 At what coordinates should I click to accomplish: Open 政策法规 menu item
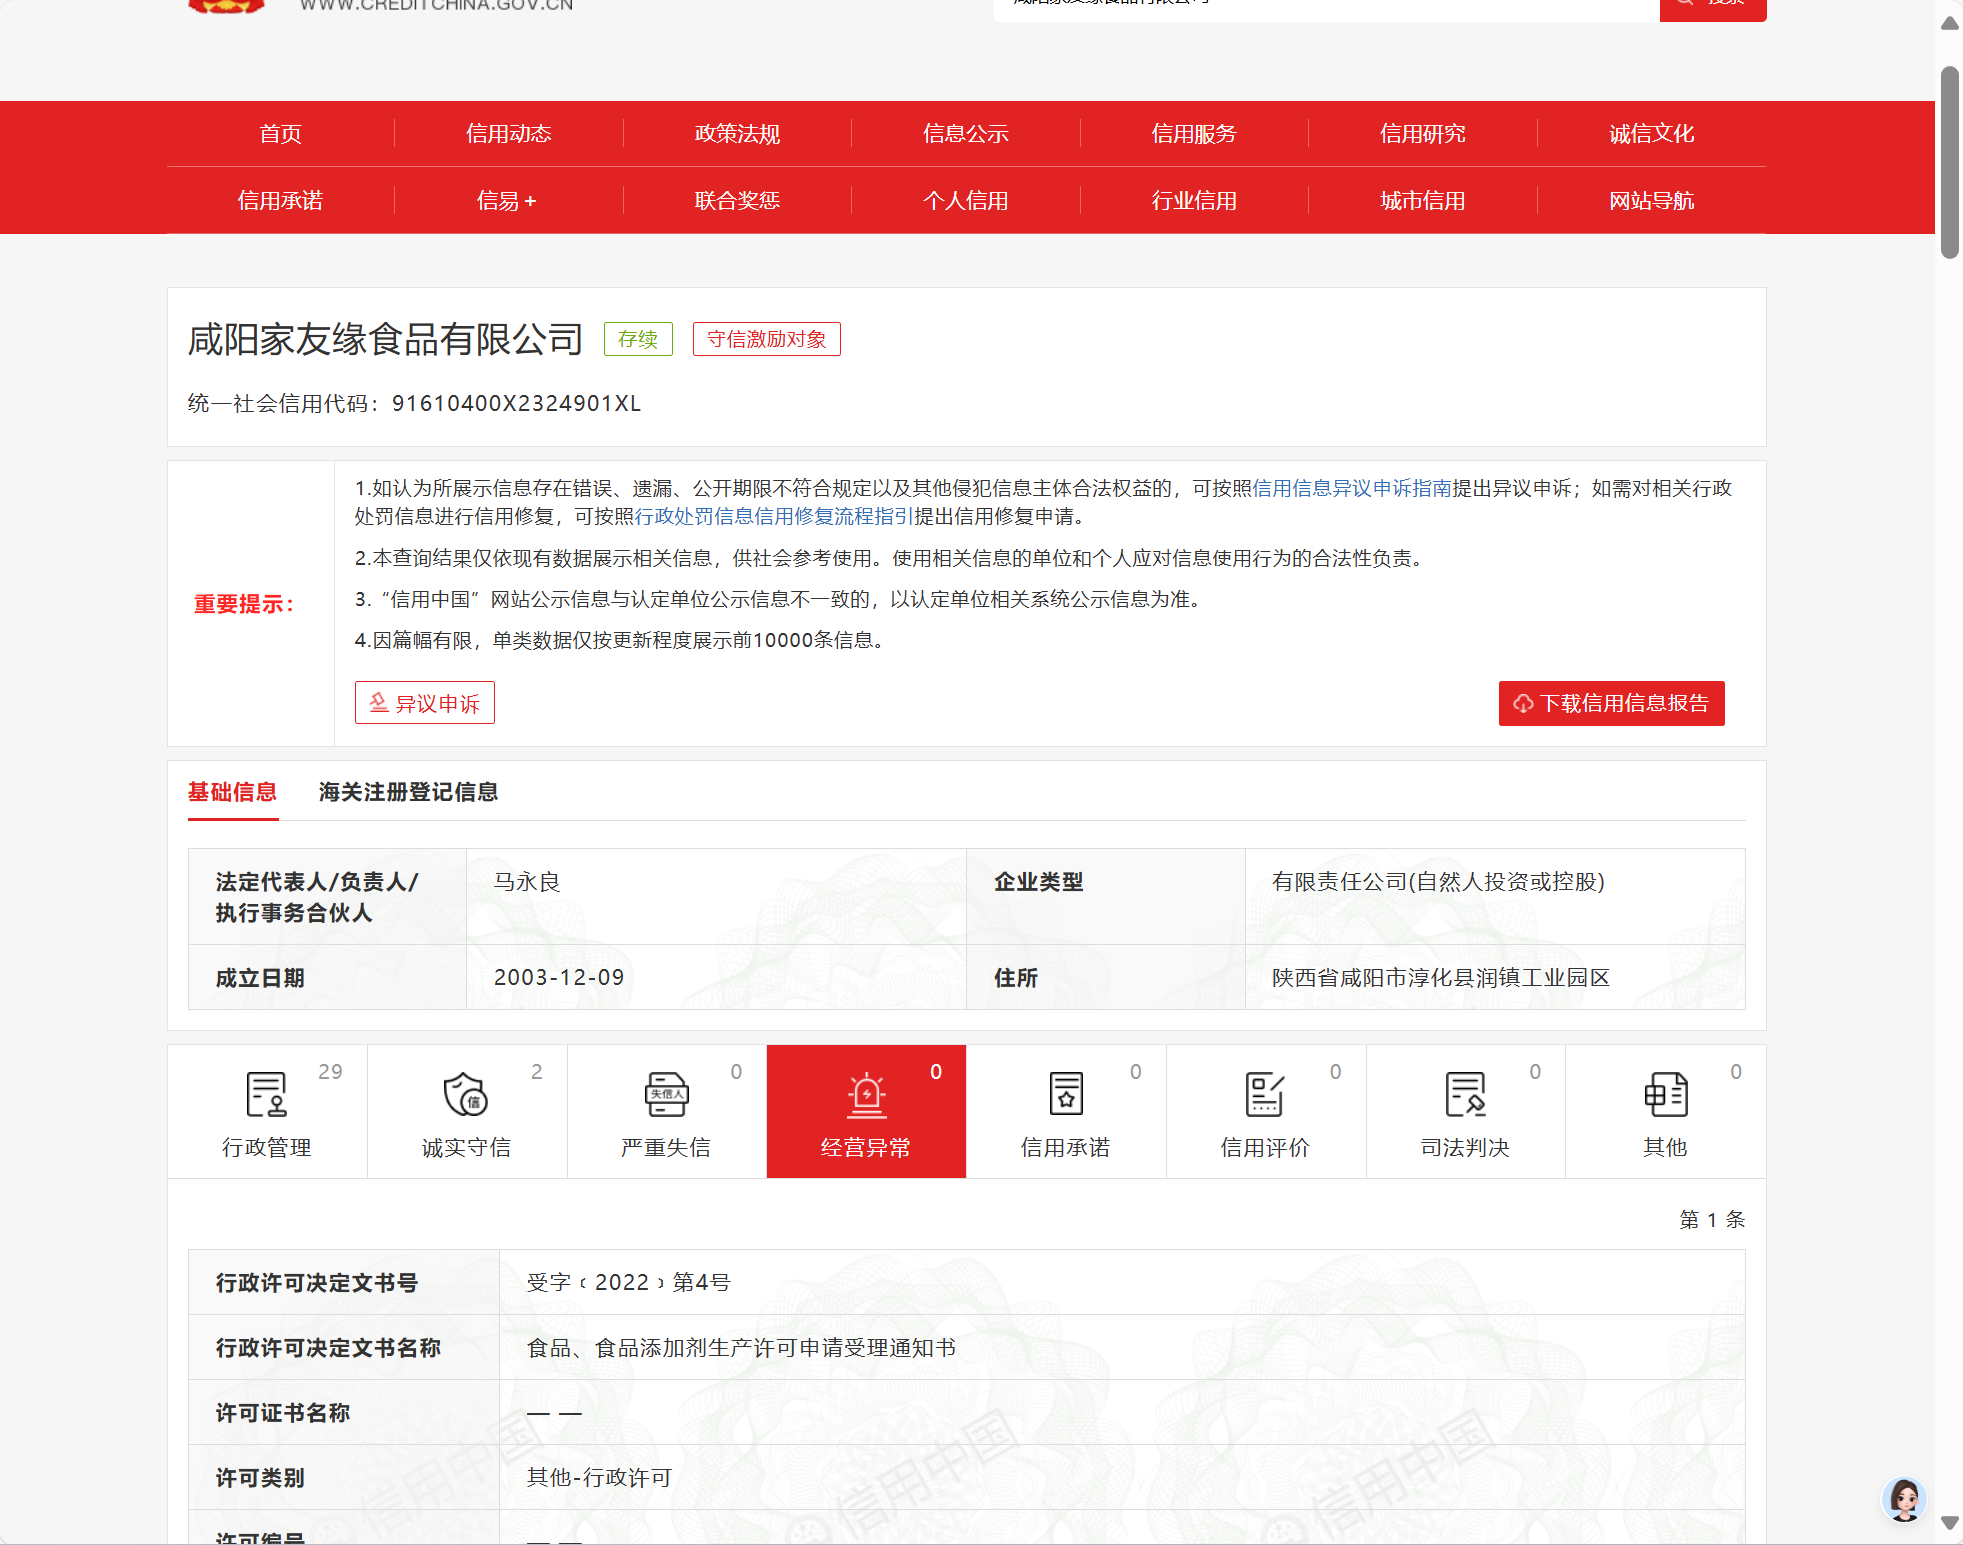point(737,134)
